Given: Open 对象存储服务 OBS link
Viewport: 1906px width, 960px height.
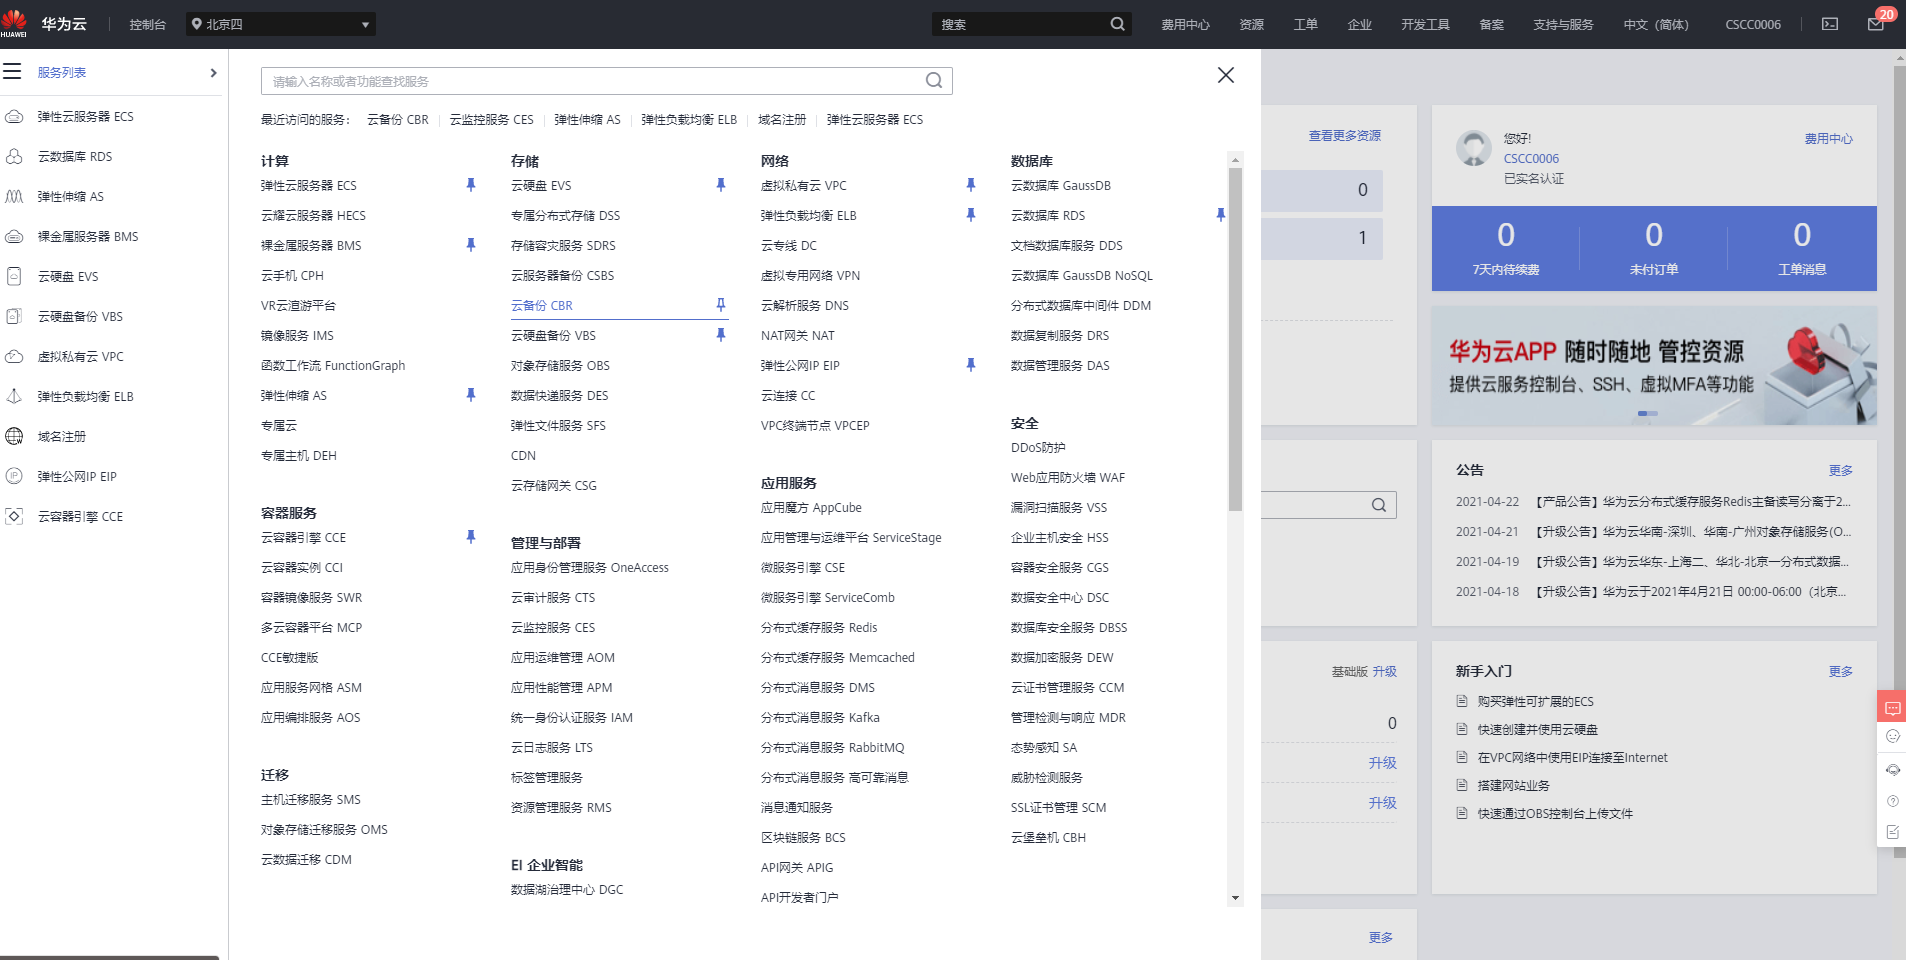Looking at the screenshot, I should (560, 366).
